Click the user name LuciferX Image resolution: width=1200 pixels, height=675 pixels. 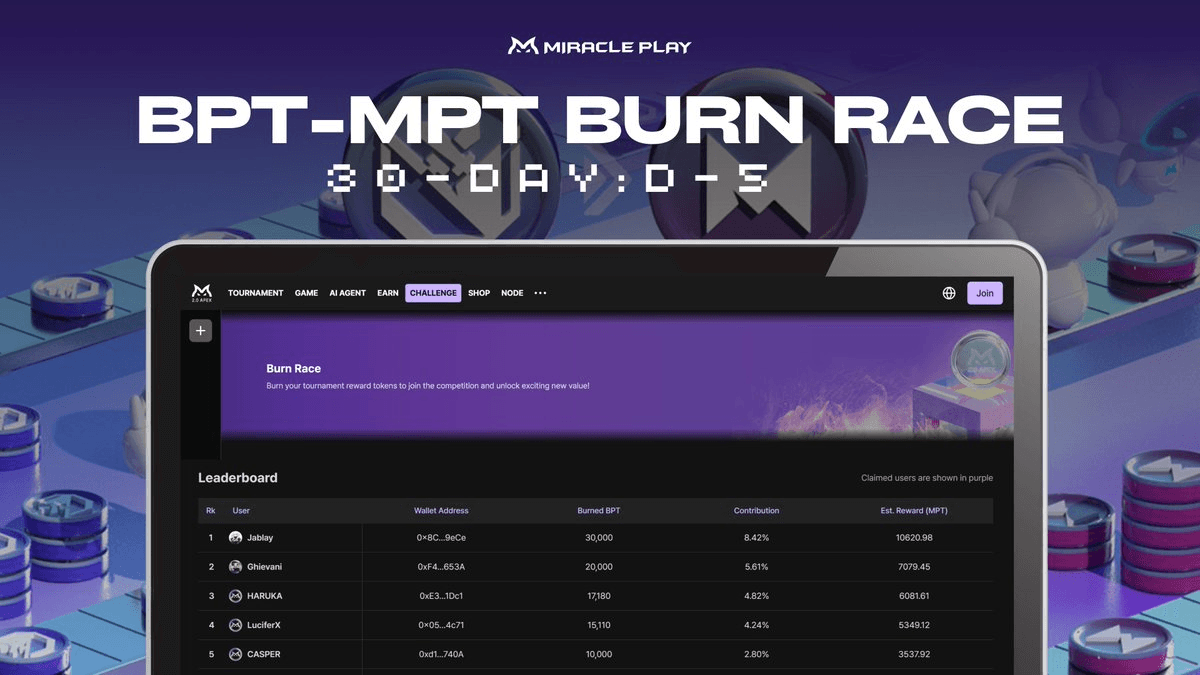coord(264,625)
